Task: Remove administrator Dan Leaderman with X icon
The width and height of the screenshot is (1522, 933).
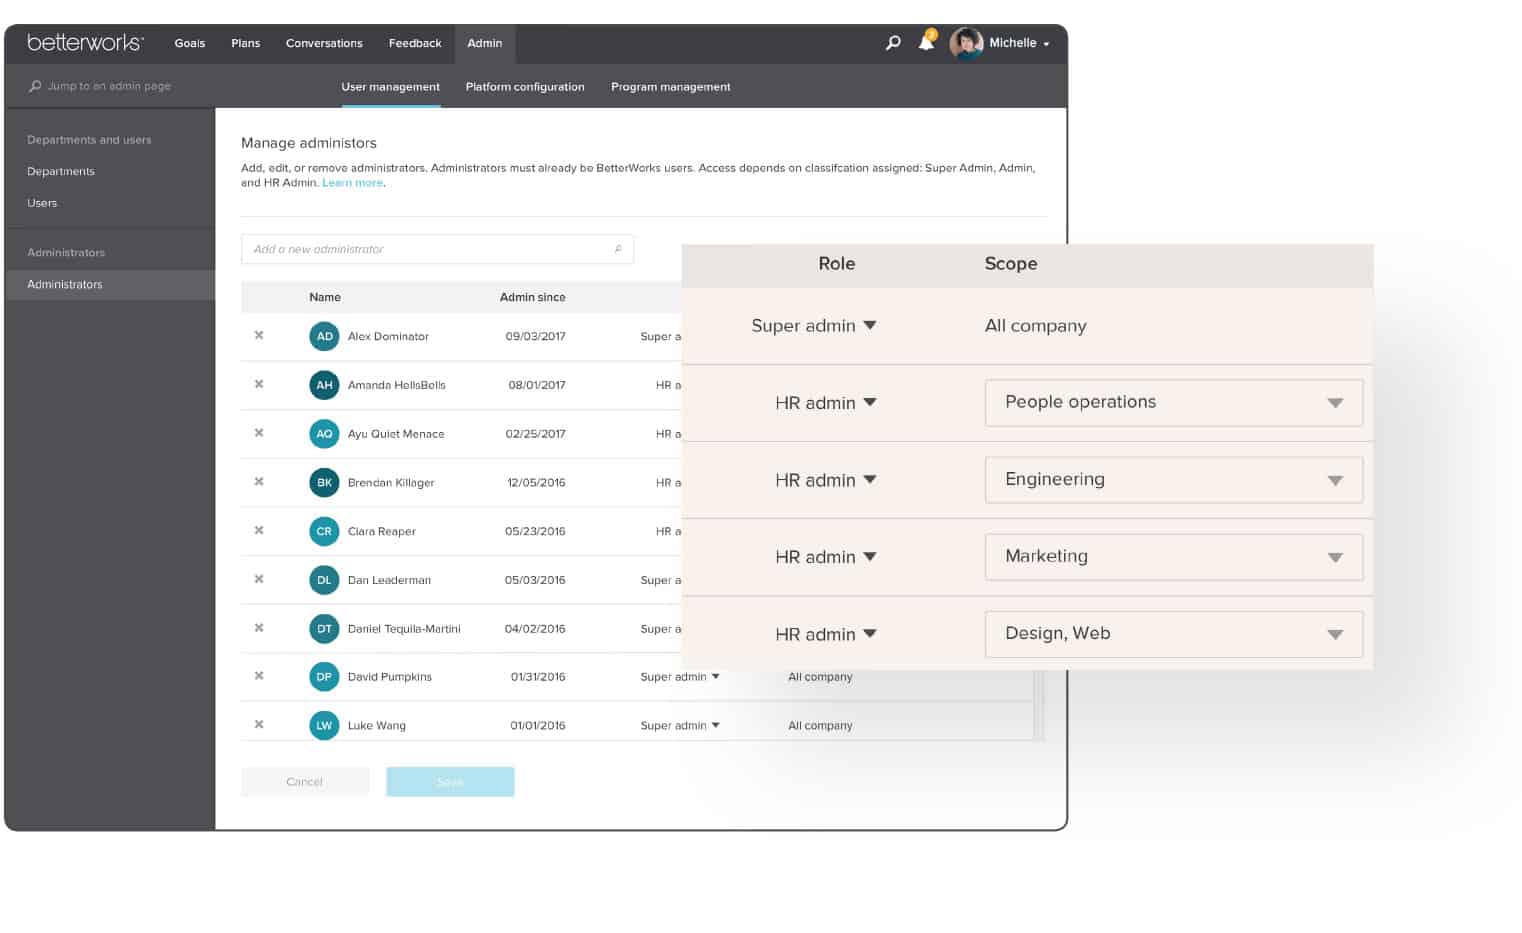Action: (259, 579)
